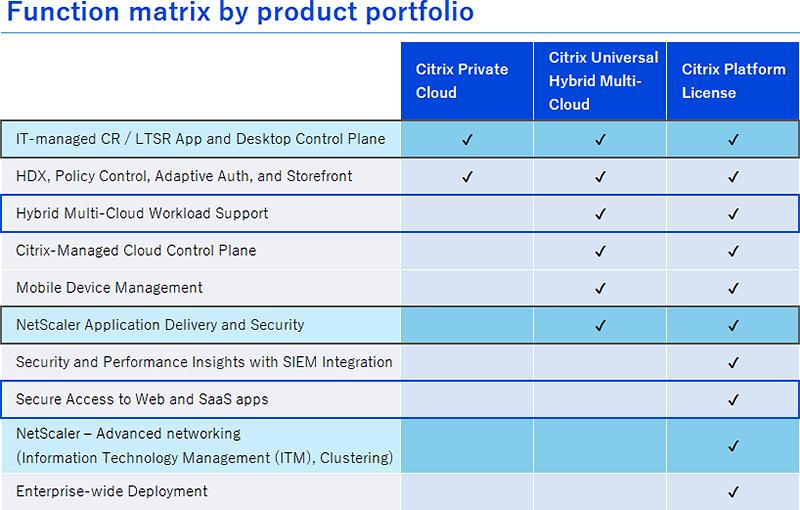This screenshot has height=510, width=800.
Task: Click Platform License checkmark in IT-managed CR row
Action: 734,139
